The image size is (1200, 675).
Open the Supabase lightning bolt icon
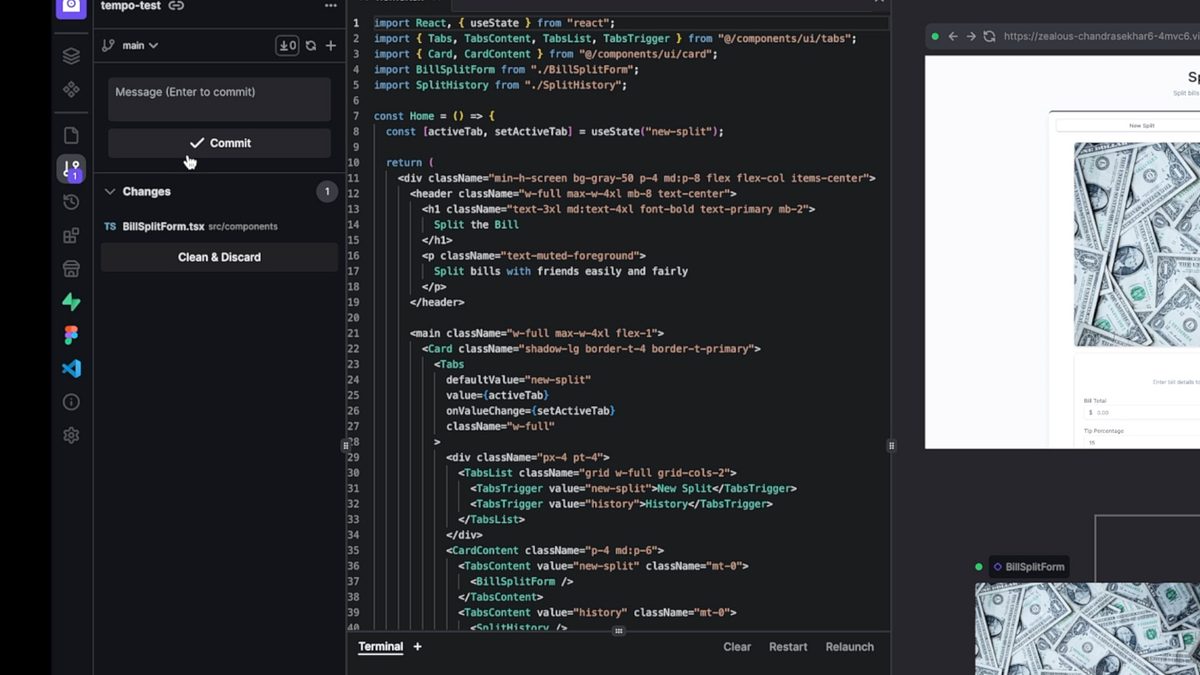click(71, 302)
